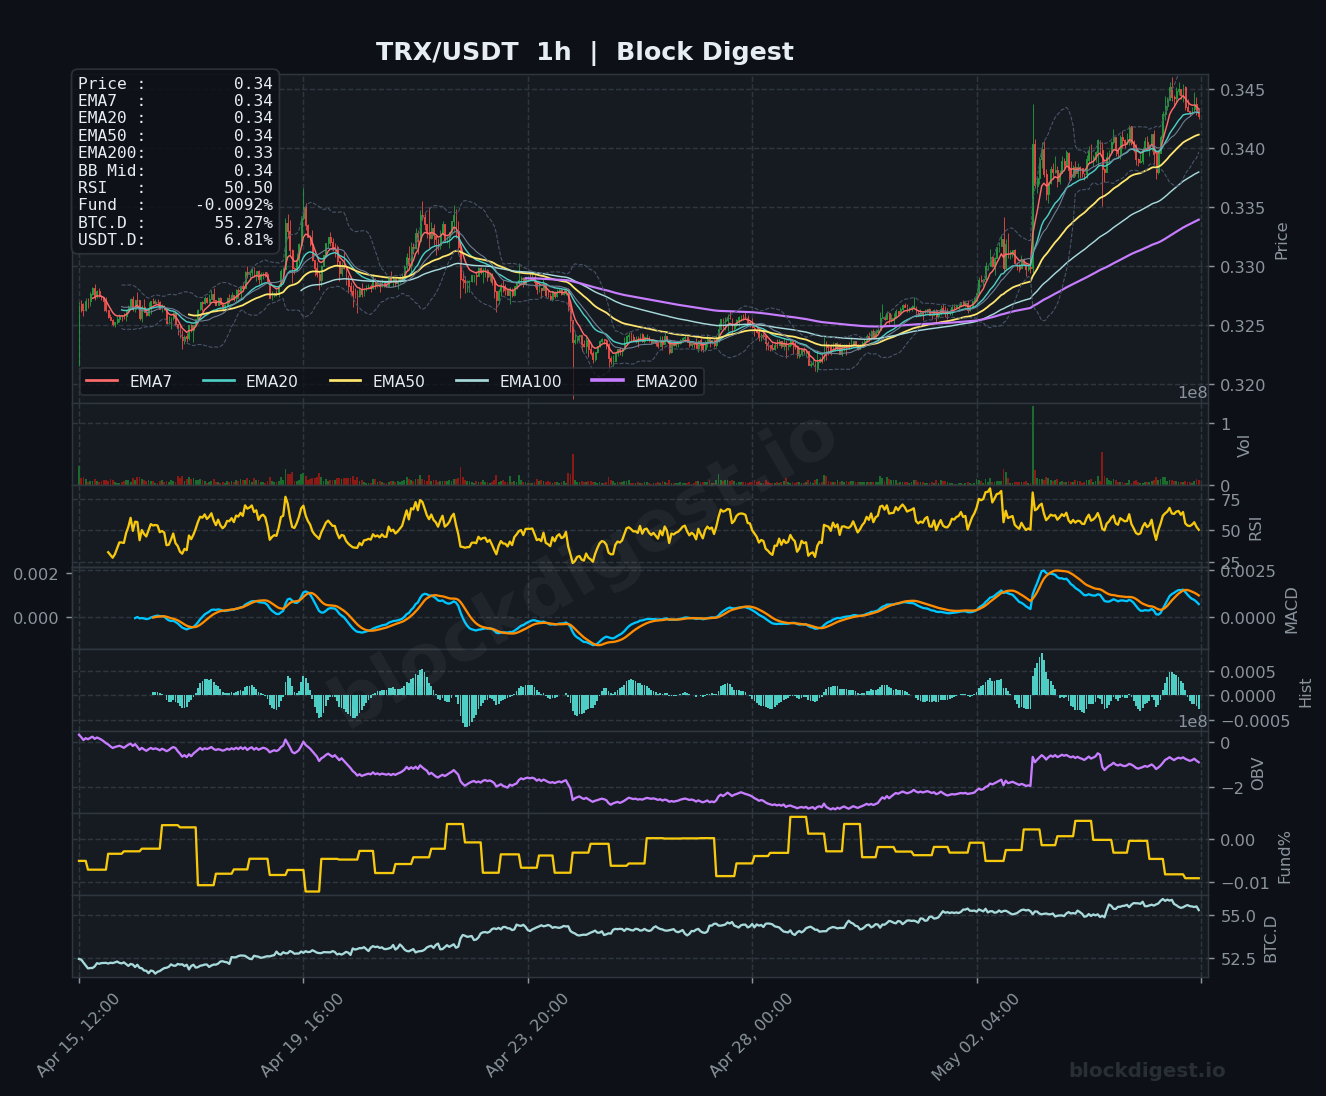Click the 0.335 price axis tick
1326x1096 pixels.
point(1242,209)
